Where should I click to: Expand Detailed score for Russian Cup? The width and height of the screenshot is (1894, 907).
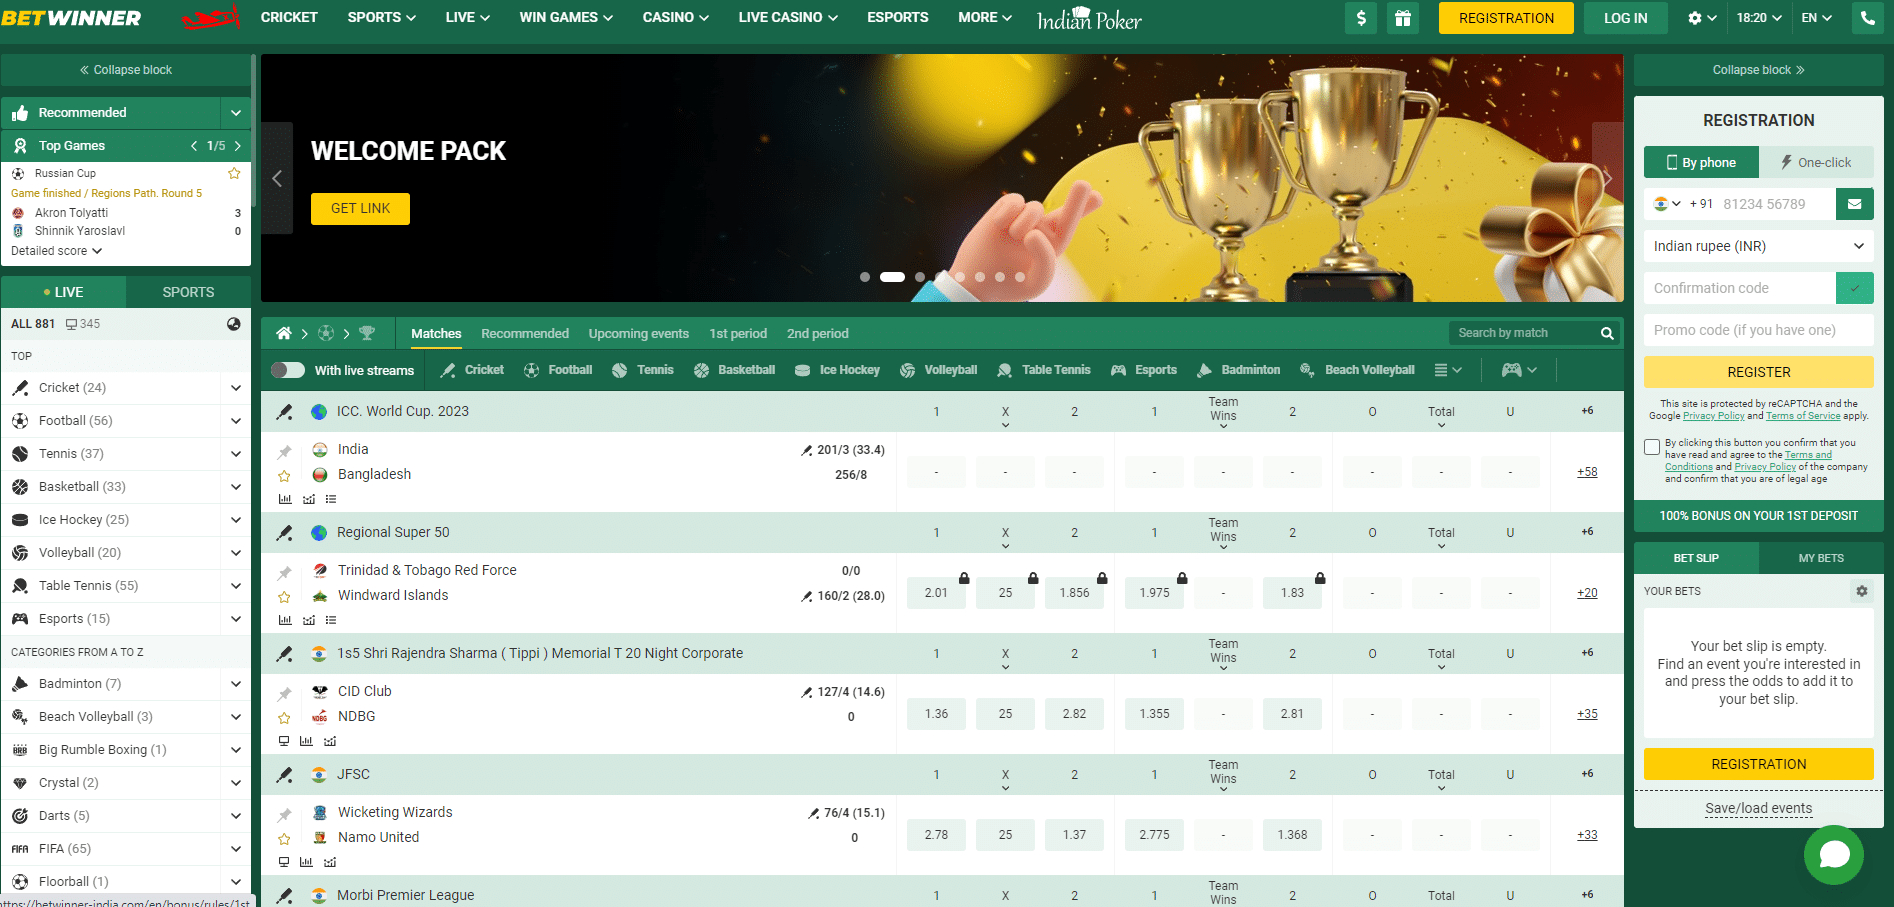tap(56, 251)
